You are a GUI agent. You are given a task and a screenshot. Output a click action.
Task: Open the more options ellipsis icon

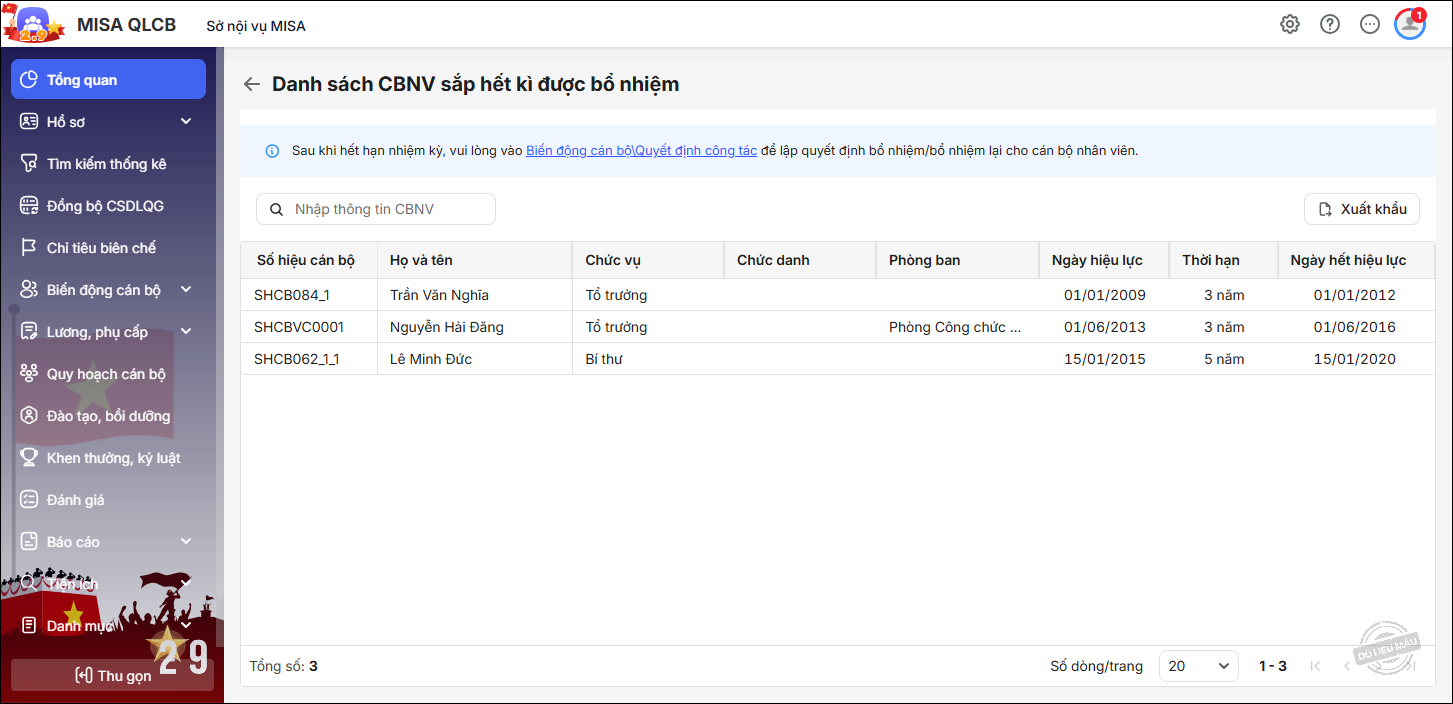tap(1370, 25)
